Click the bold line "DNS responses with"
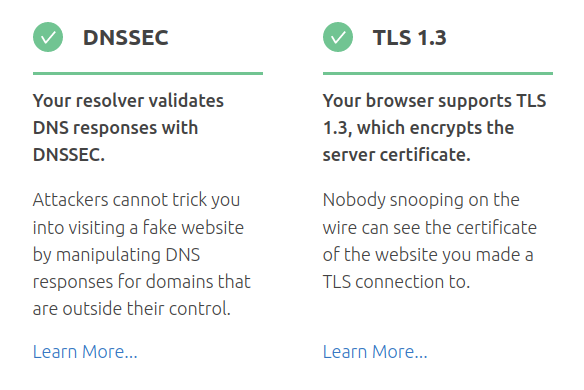Viewport: 584px width, 390px height. 115,128
